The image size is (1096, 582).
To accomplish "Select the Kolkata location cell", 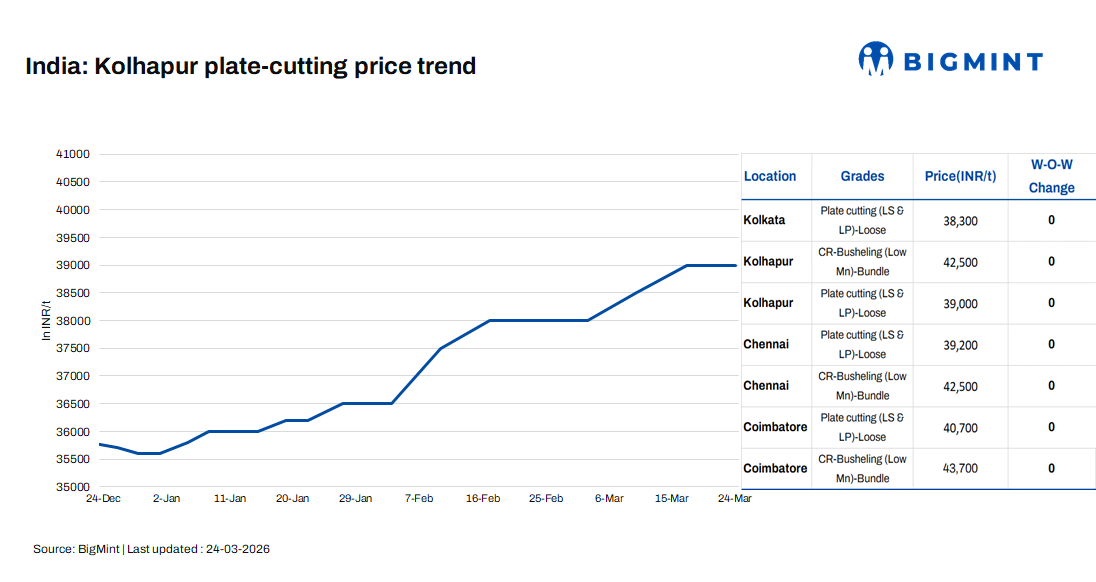I will click(765, 220).
